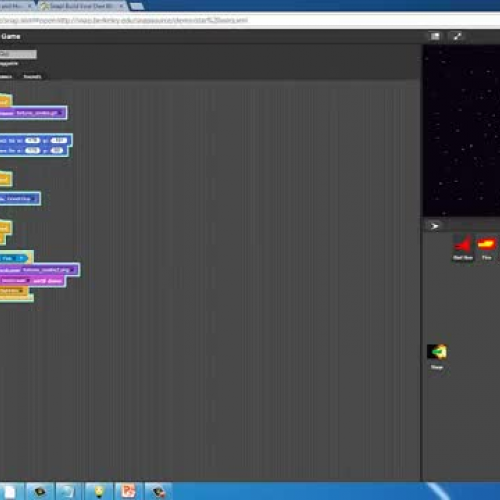This screenshot has height=500, width=500.
Task: Edit y value in upper blue motion block
Action: pyautogui.click(x=59, y=140)
